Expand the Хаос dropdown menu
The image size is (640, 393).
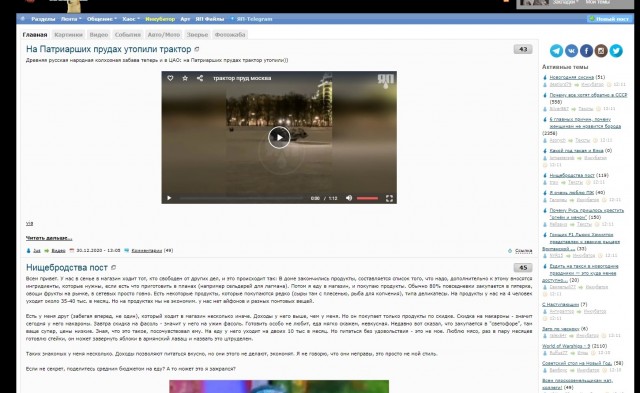pos(131,19)
